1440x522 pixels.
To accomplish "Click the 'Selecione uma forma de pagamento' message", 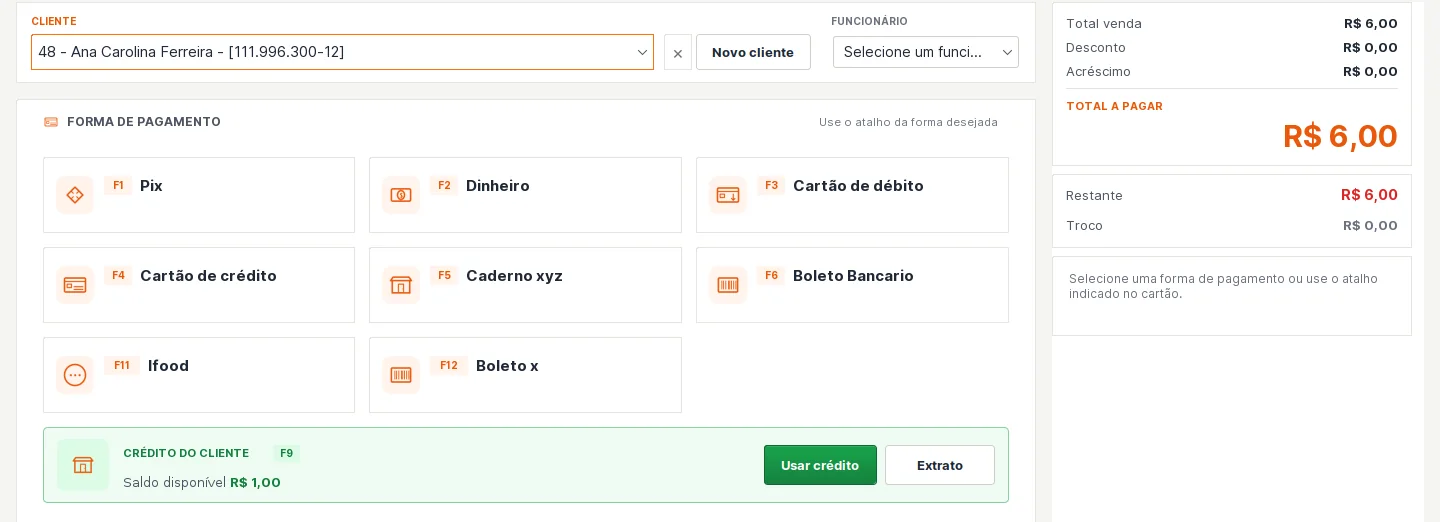I will (x=1223, y=286).
